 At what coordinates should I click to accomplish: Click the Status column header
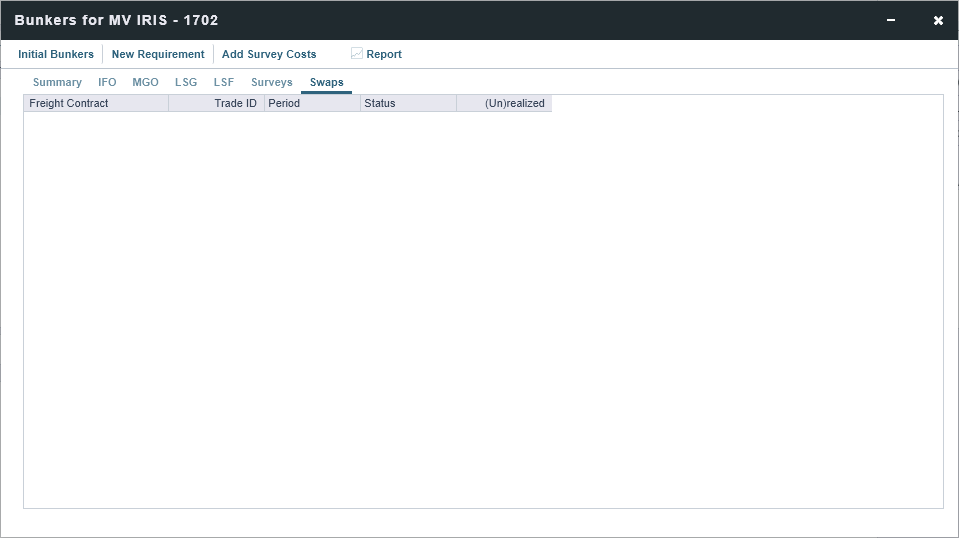click(408, 103)
